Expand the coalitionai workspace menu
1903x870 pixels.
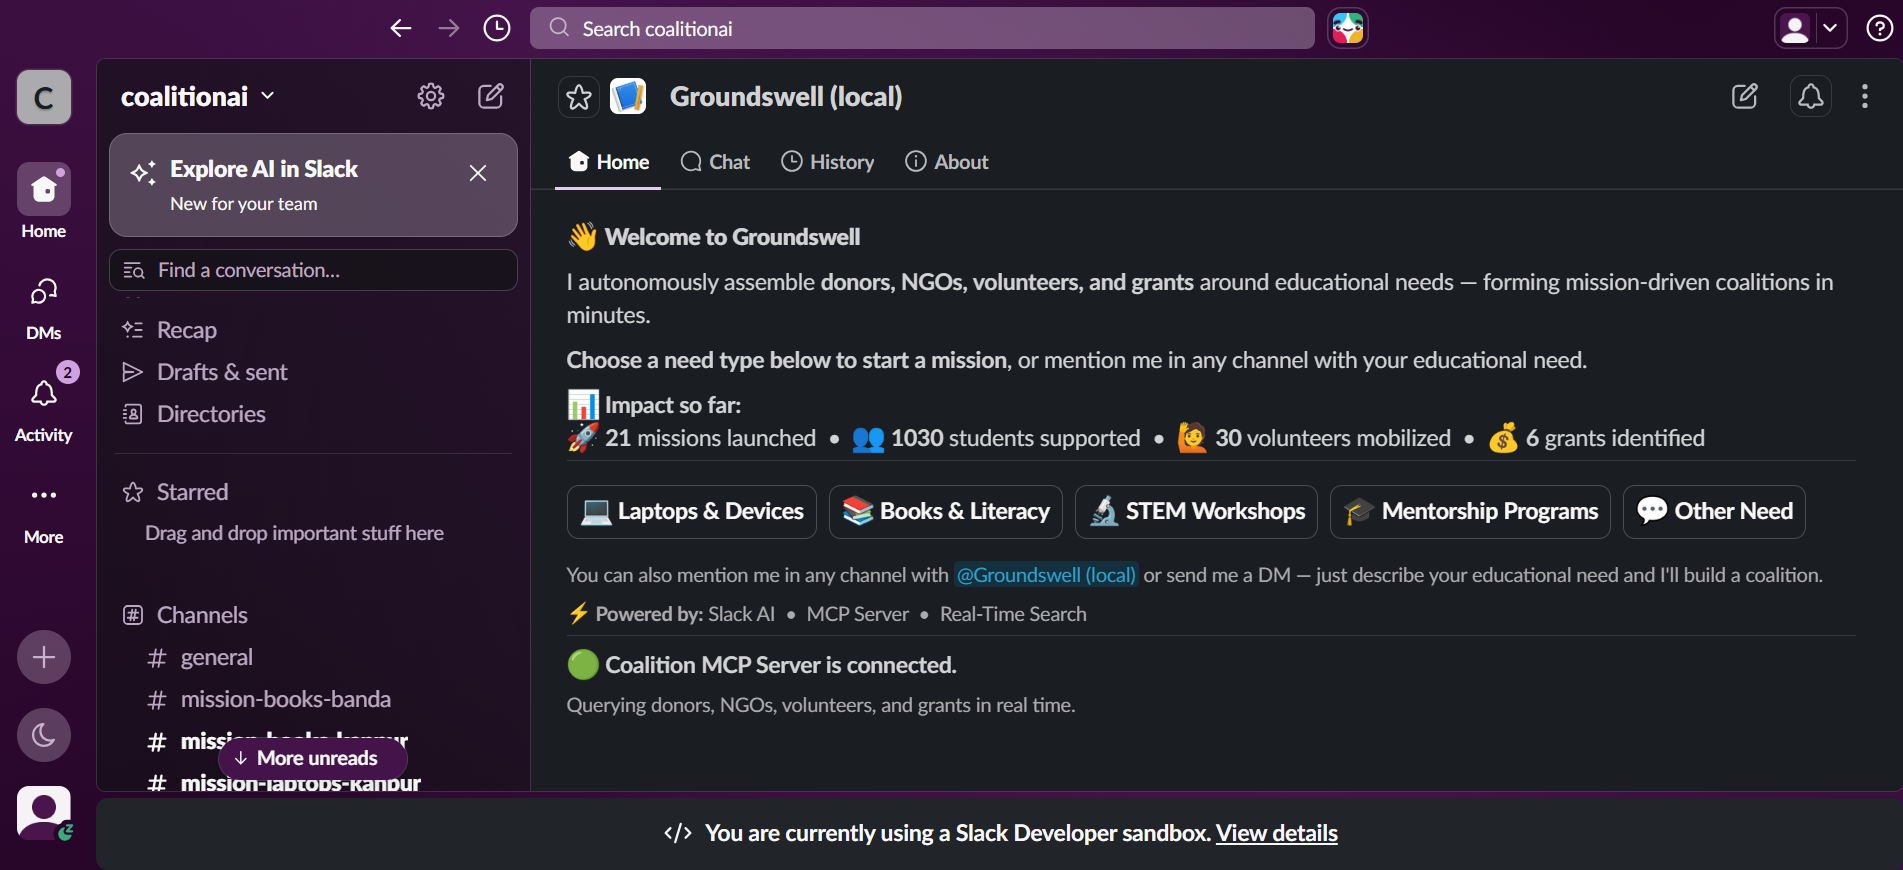click(x=198, y=96)
